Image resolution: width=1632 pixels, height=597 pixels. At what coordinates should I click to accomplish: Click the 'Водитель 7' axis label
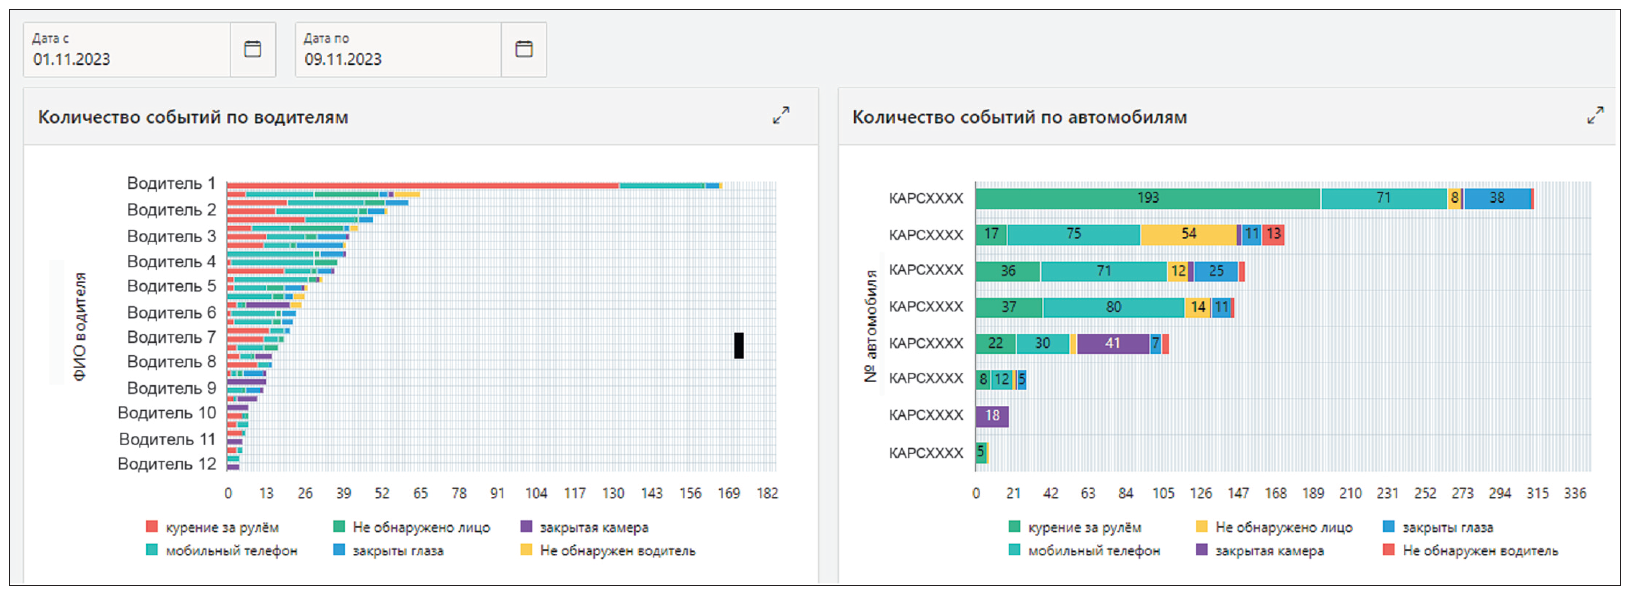tap(171, 337)
